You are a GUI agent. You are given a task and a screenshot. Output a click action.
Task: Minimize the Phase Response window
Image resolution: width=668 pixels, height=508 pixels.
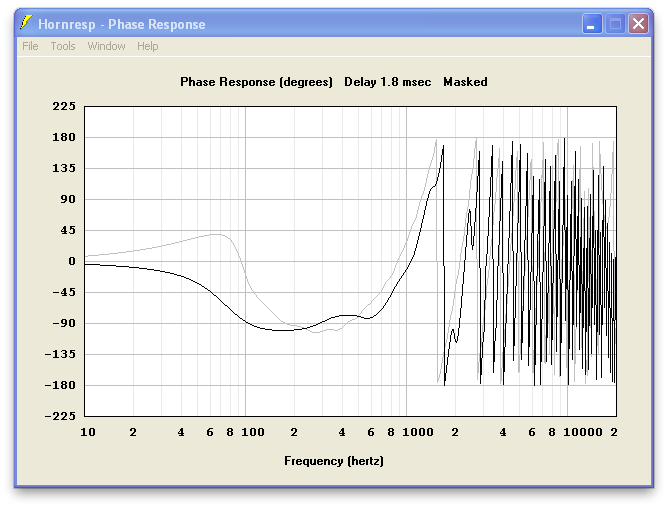point(592,23)
